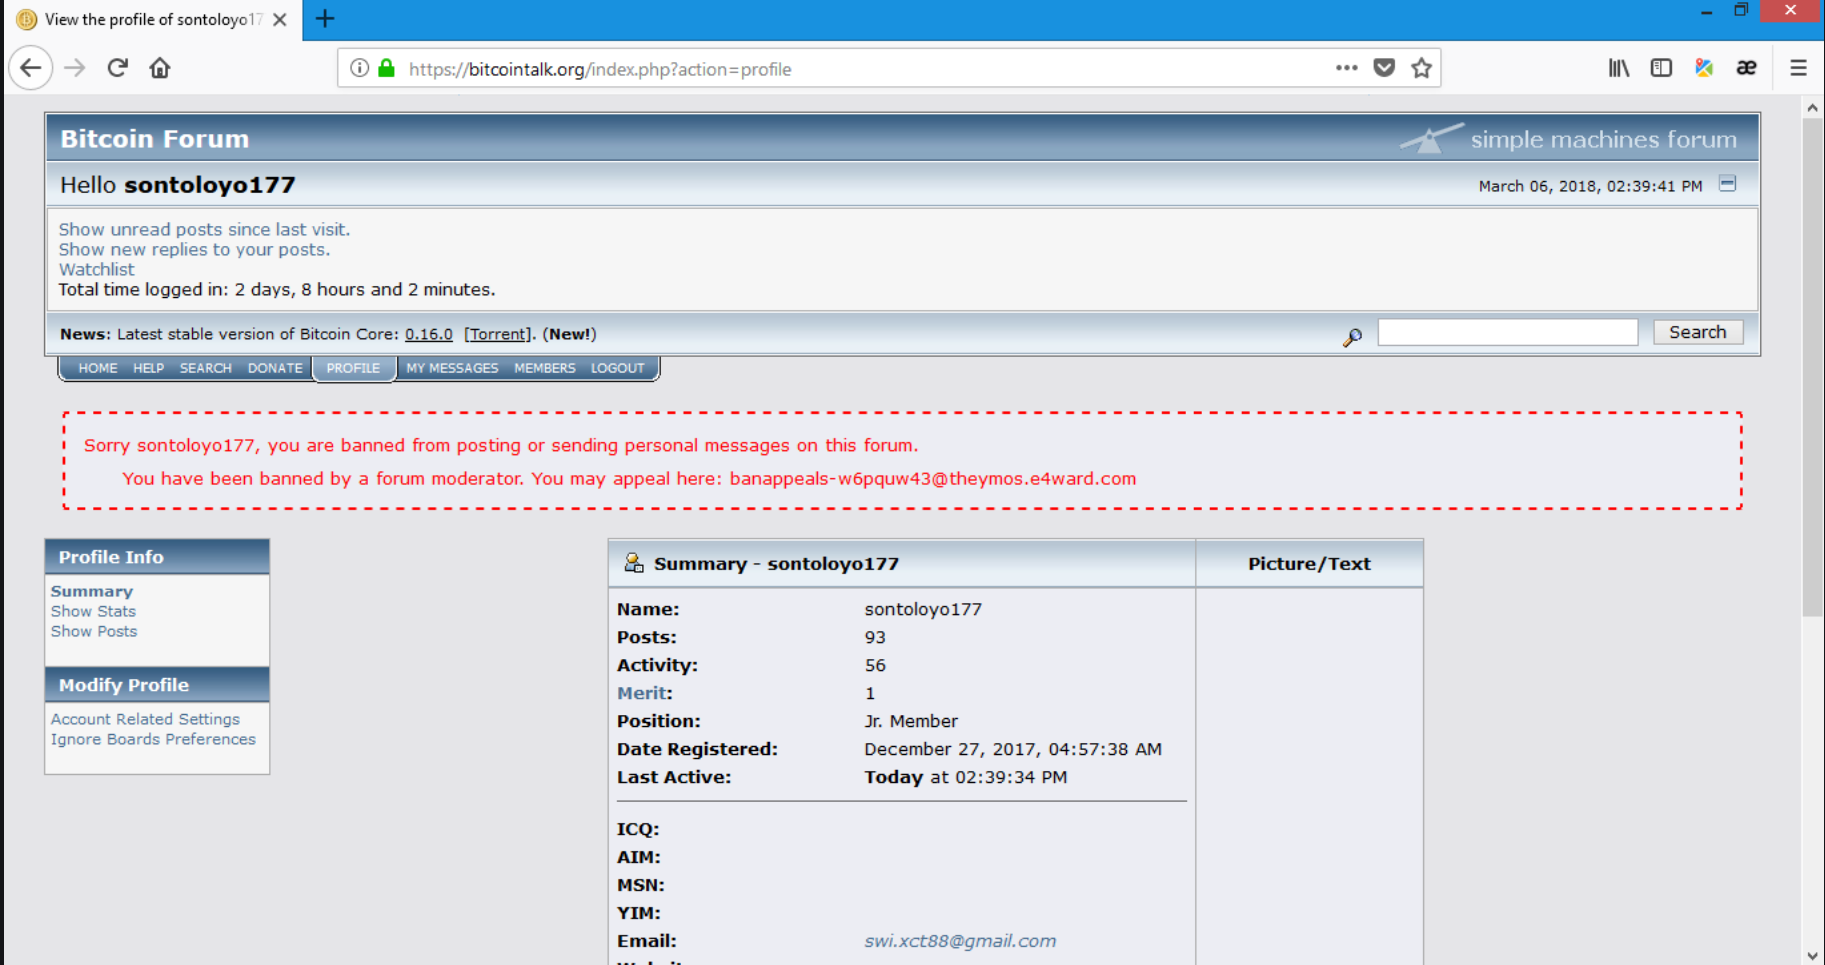Click forum time 'March 06, 2018, 02:39:41 PM'
This screenshot has width=1825, height=965.
[x=1590, y=186]
